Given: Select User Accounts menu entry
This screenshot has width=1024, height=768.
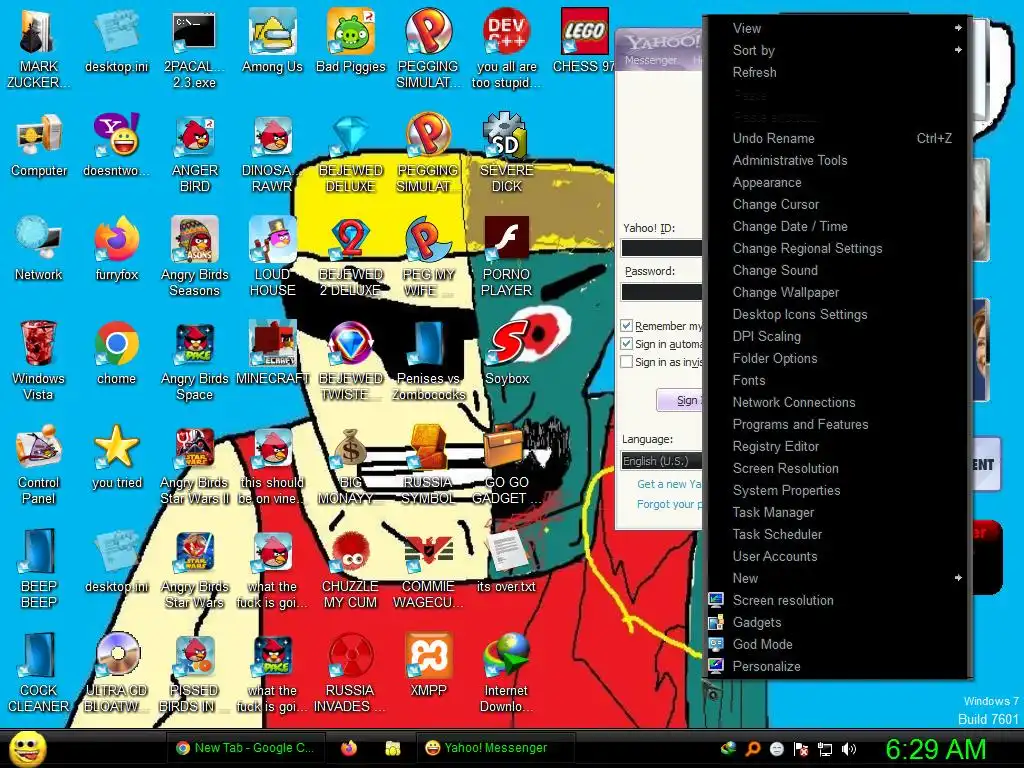Looking at the screenshot, I should pyautogui.click(x=839, y=556).
